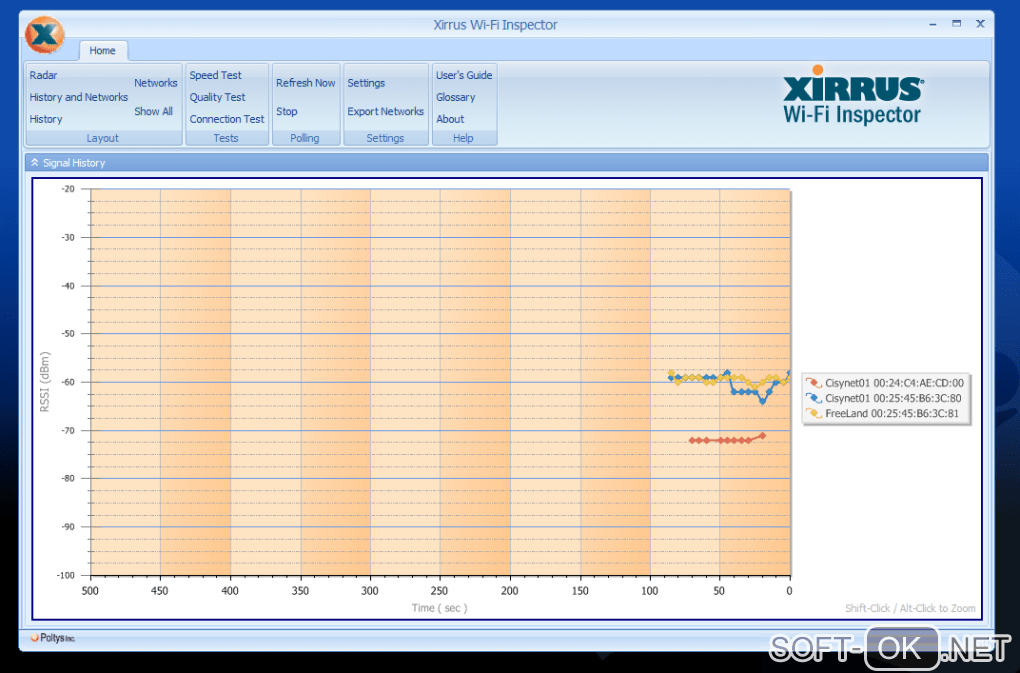The width and height of the screenshot is (1020, 673).
Task: Select the Networks layout option
Action: pos(156,83)
